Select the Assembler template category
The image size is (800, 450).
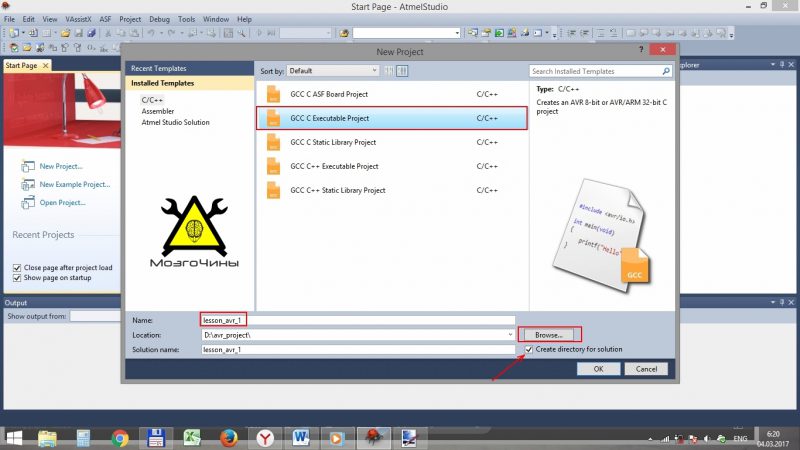pyautogui.click(x=158, y=111)
